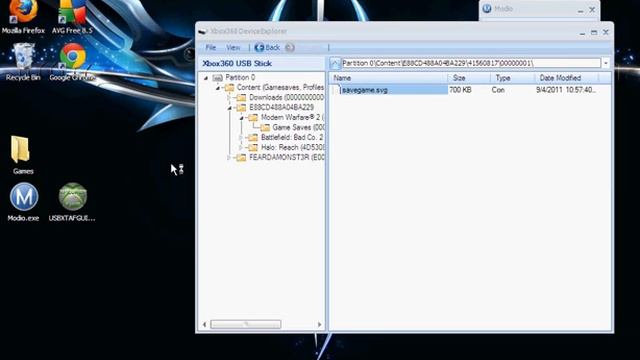Select the Content (Gamesaves, Profiles) folder
640x360 pixels.
(x=280, y=88)
